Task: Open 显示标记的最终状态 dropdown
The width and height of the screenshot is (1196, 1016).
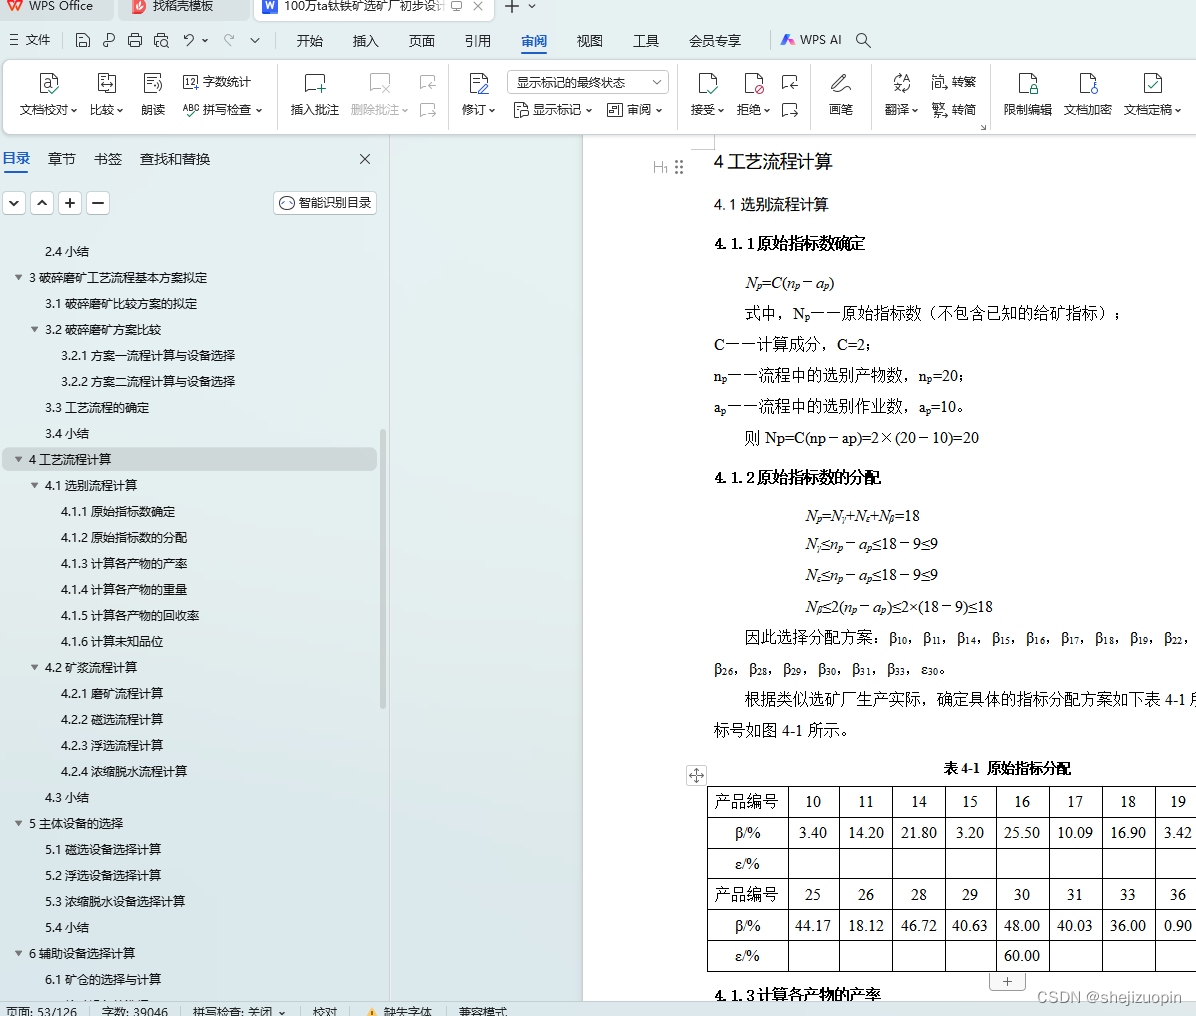Action: click(x=588, y=82)
